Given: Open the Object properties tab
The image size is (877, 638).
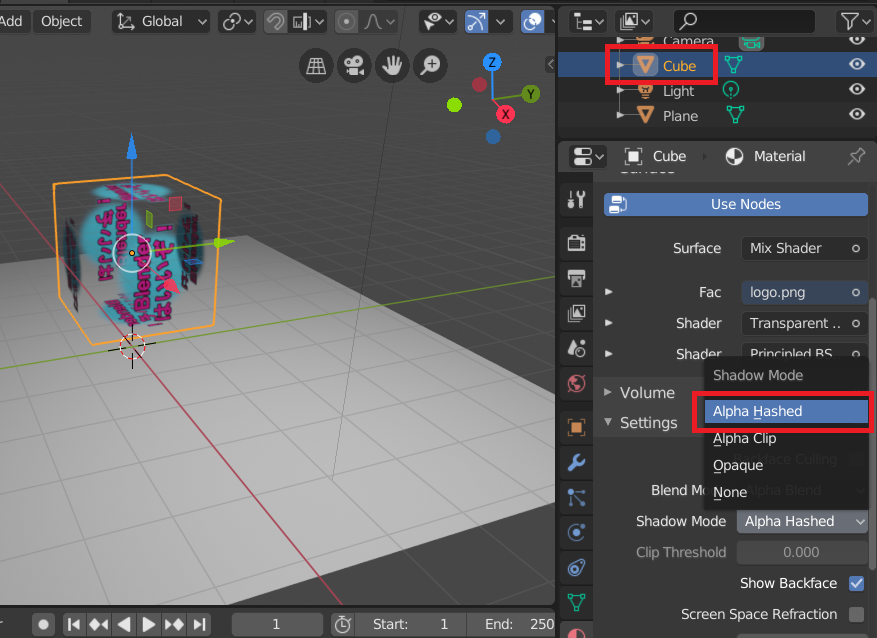Looking at the screenshot, I should click(576, 428).
